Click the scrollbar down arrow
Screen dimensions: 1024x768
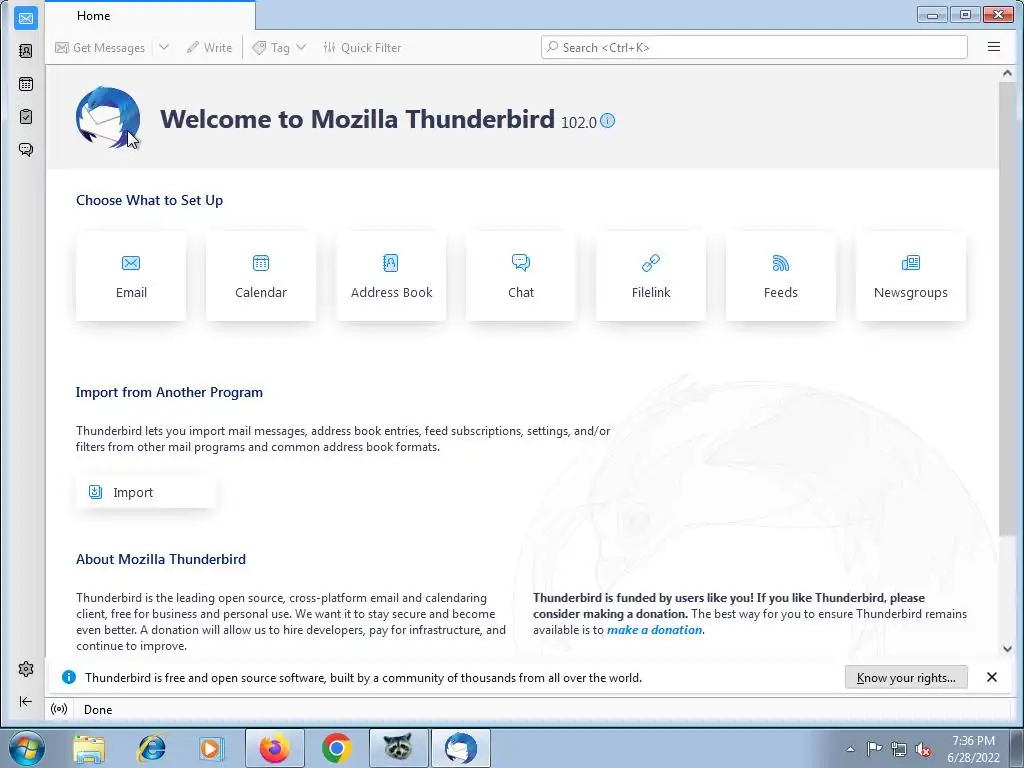point(1007,648)
